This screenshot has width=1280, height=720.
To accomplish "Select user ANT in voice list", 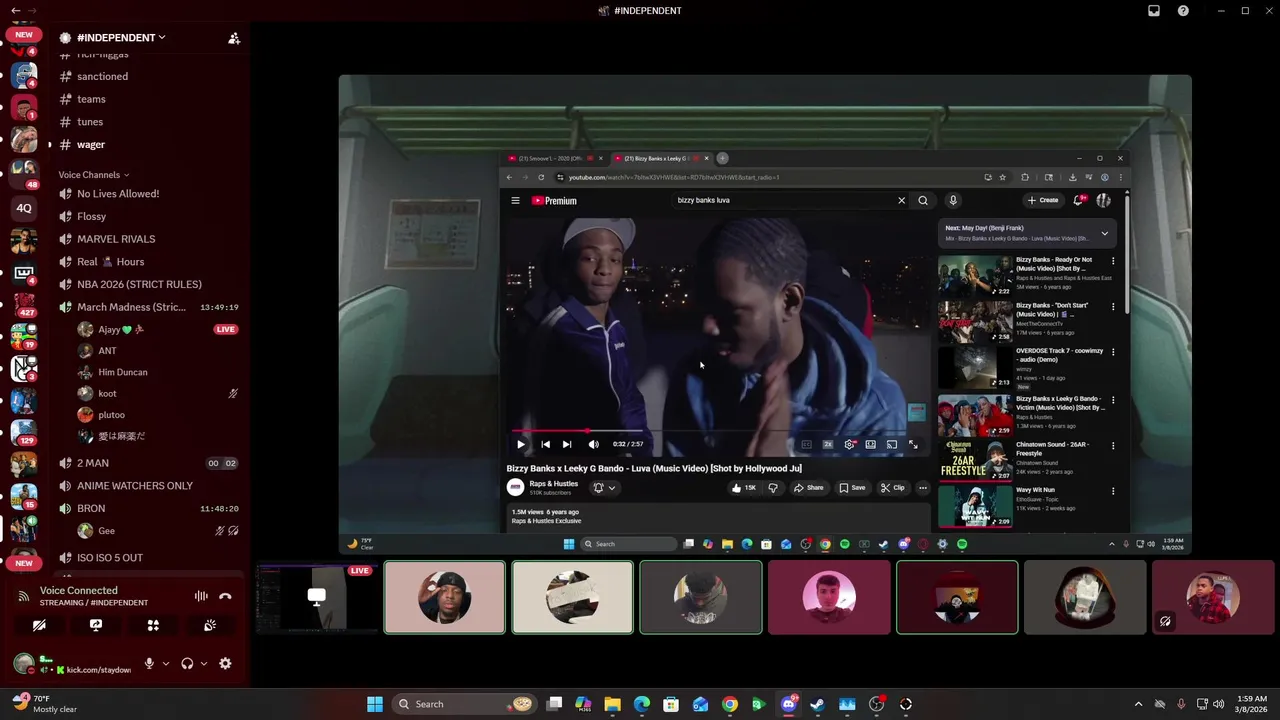I will 107,351.
